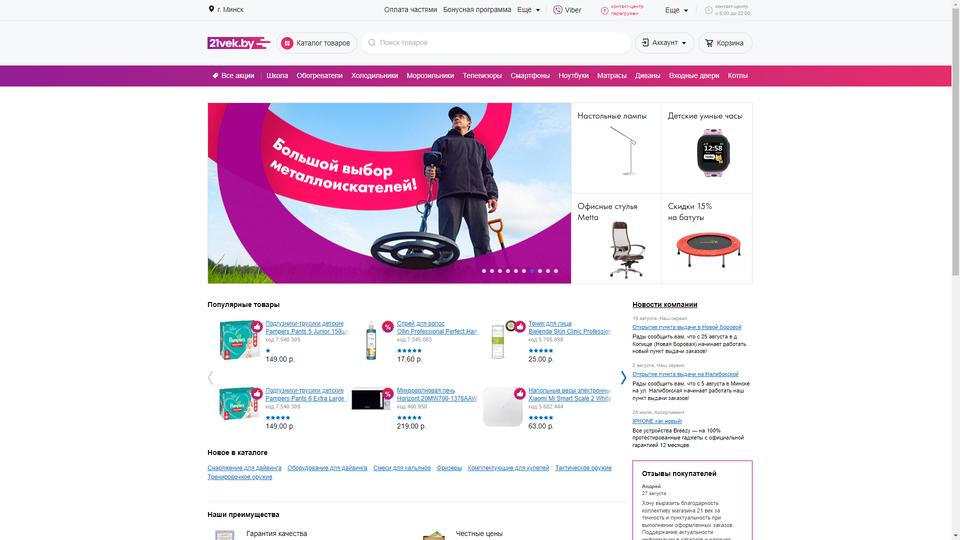Expand the Еще dropdown next to Бонусная программа
960x540 pixels.
point(528,10)
